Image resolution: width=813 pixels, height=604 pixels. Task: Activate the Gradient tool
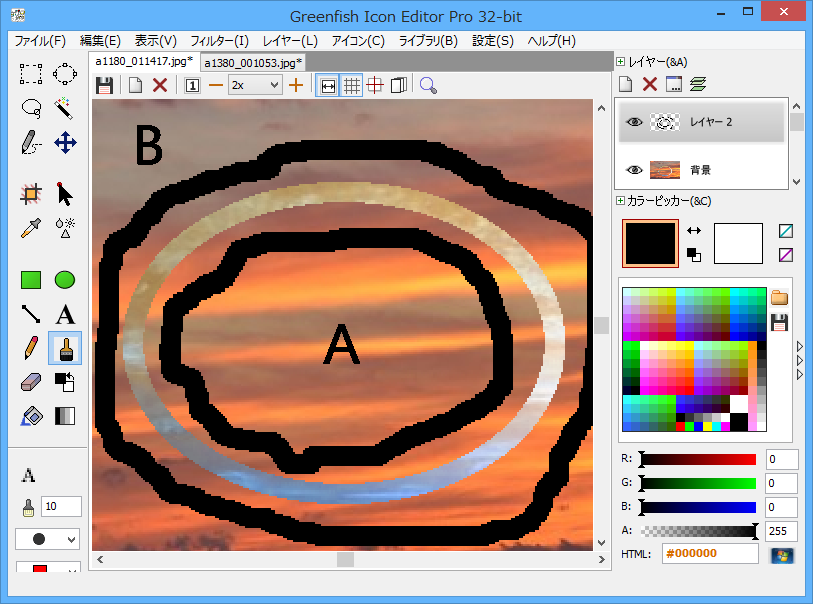coord(65,416)
